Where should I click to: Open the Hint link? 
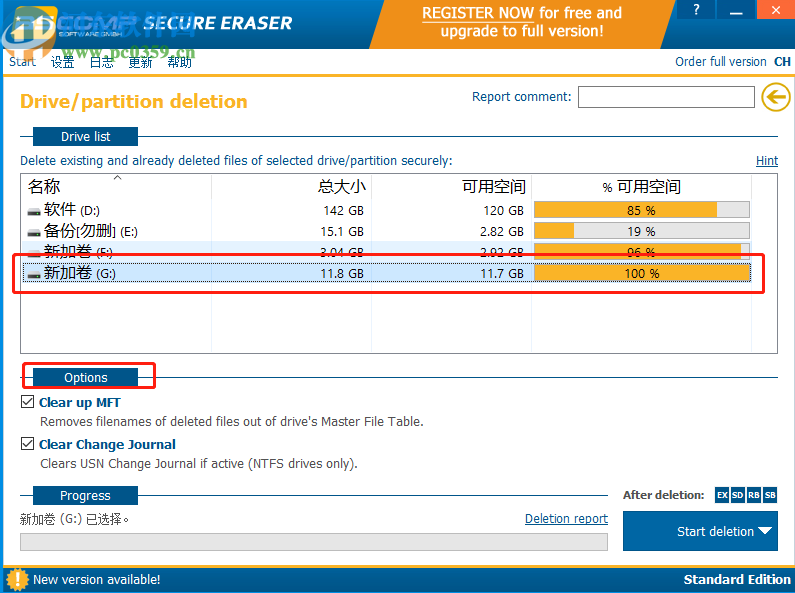point(767,161)
